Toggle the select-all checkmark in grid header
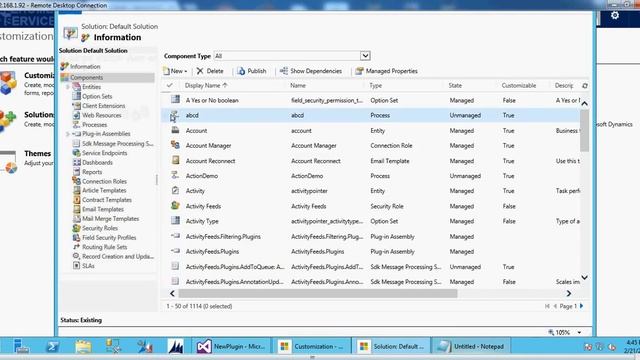Viewport: 640px width, 360px height. click(170, 85)
